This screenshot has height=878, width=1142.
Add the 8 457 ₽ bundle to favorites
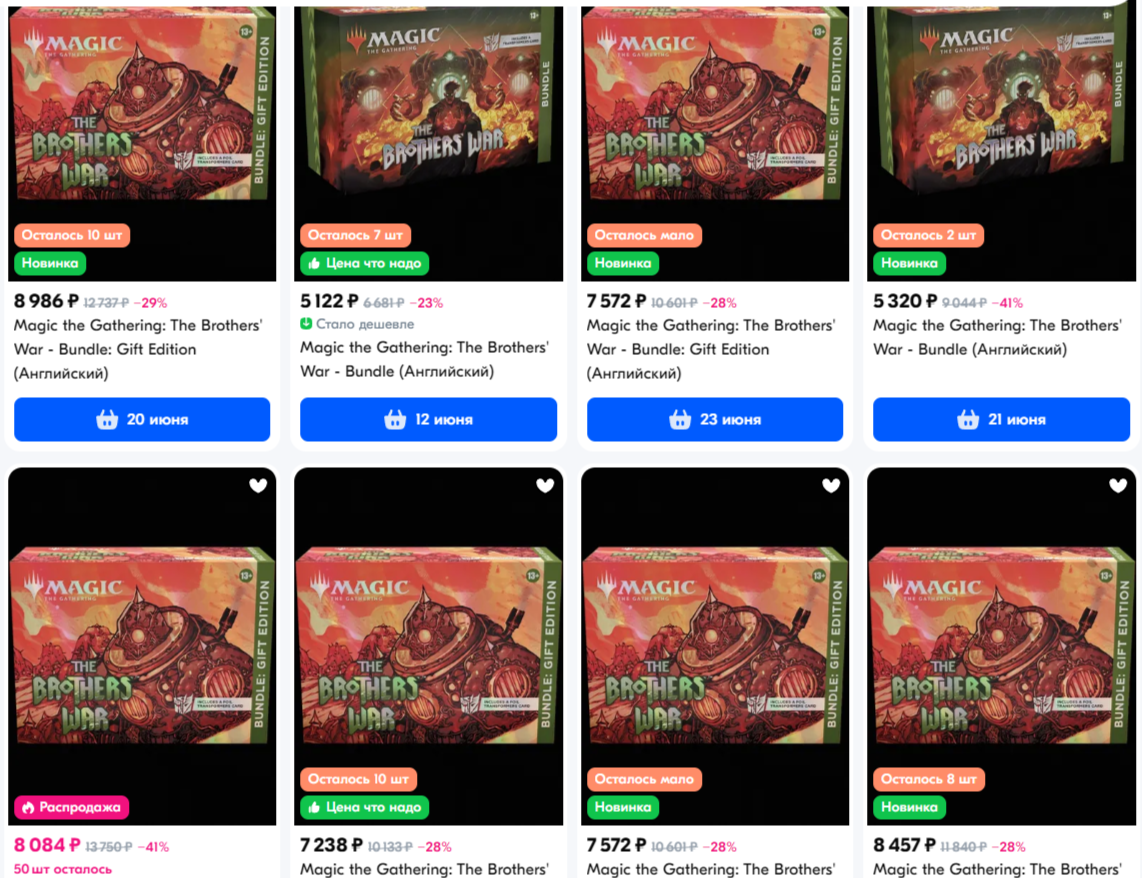(1118, 486)
